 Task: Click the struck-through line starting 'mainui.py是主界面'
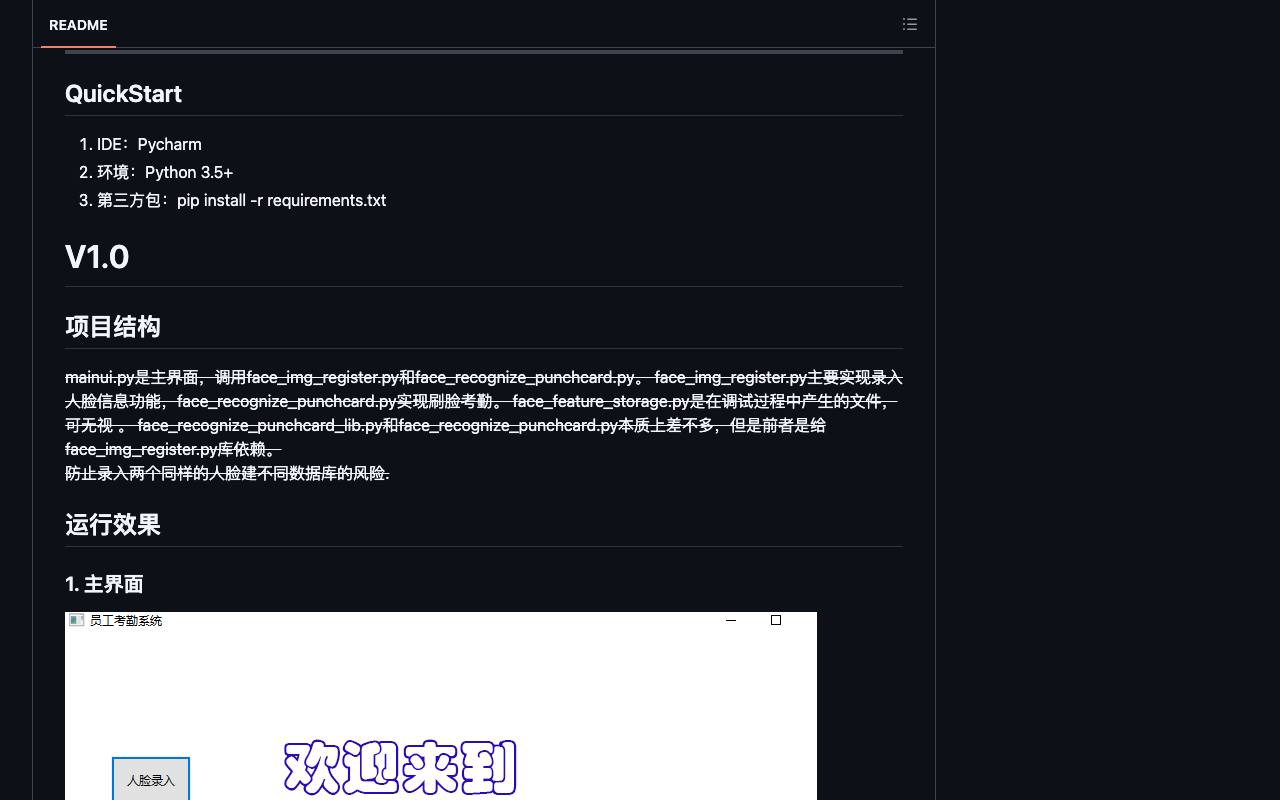point(484,377)
